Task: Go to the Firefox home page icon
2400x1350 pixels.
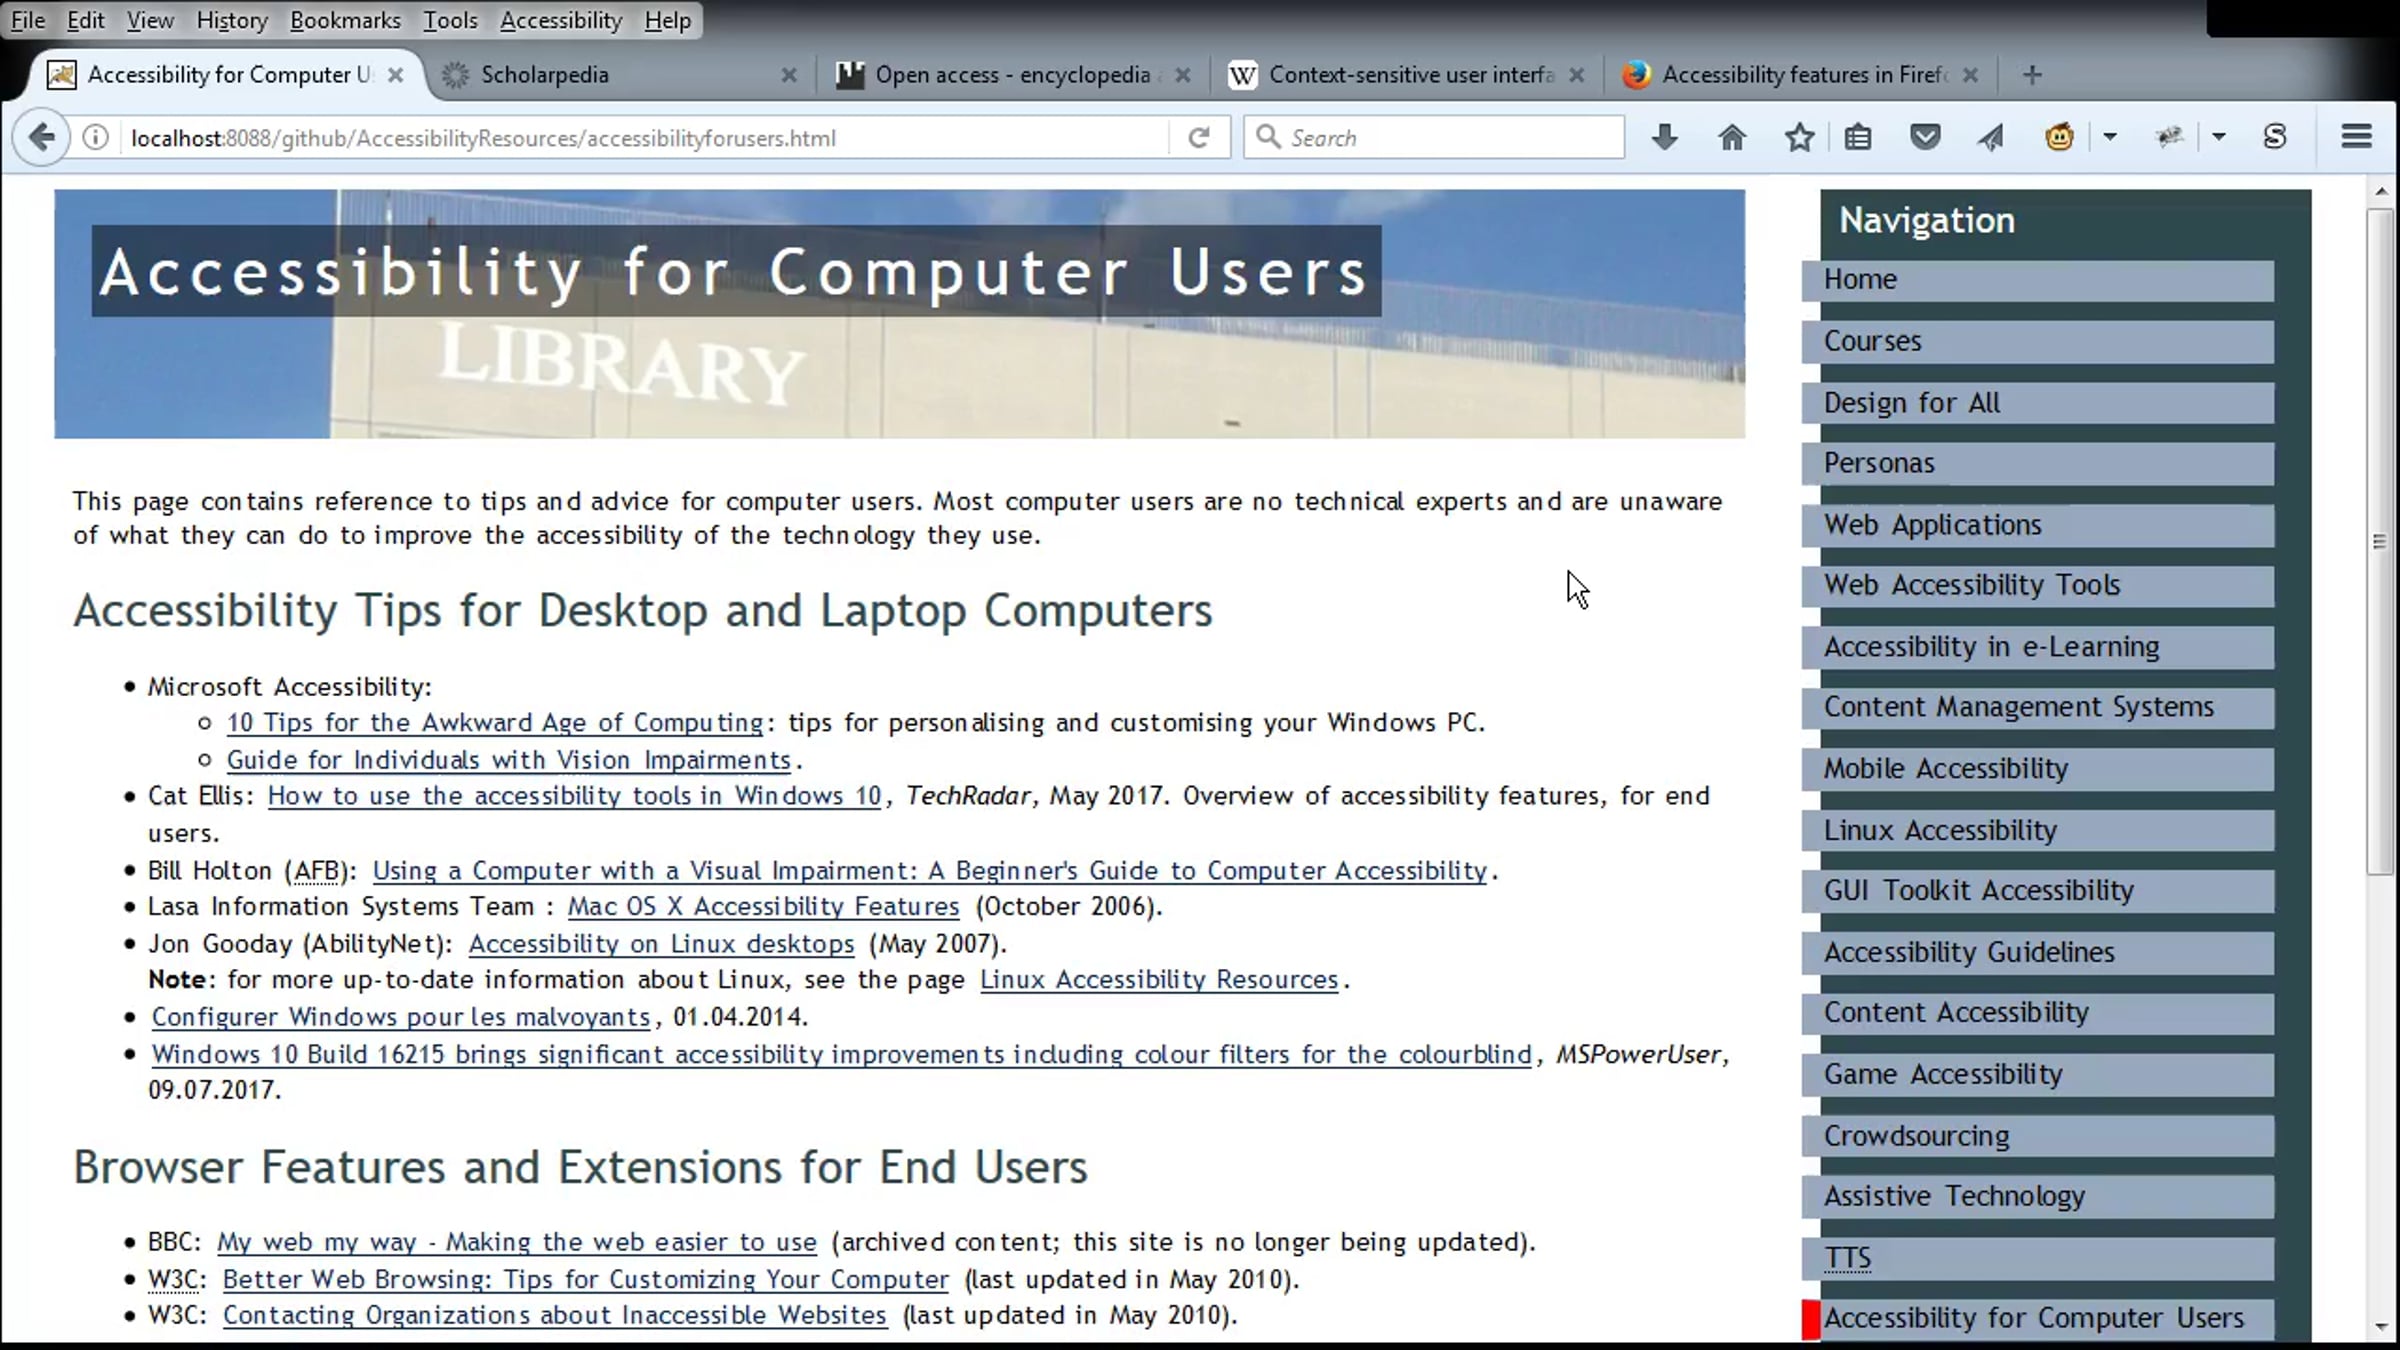Action: coord(1732,137)
